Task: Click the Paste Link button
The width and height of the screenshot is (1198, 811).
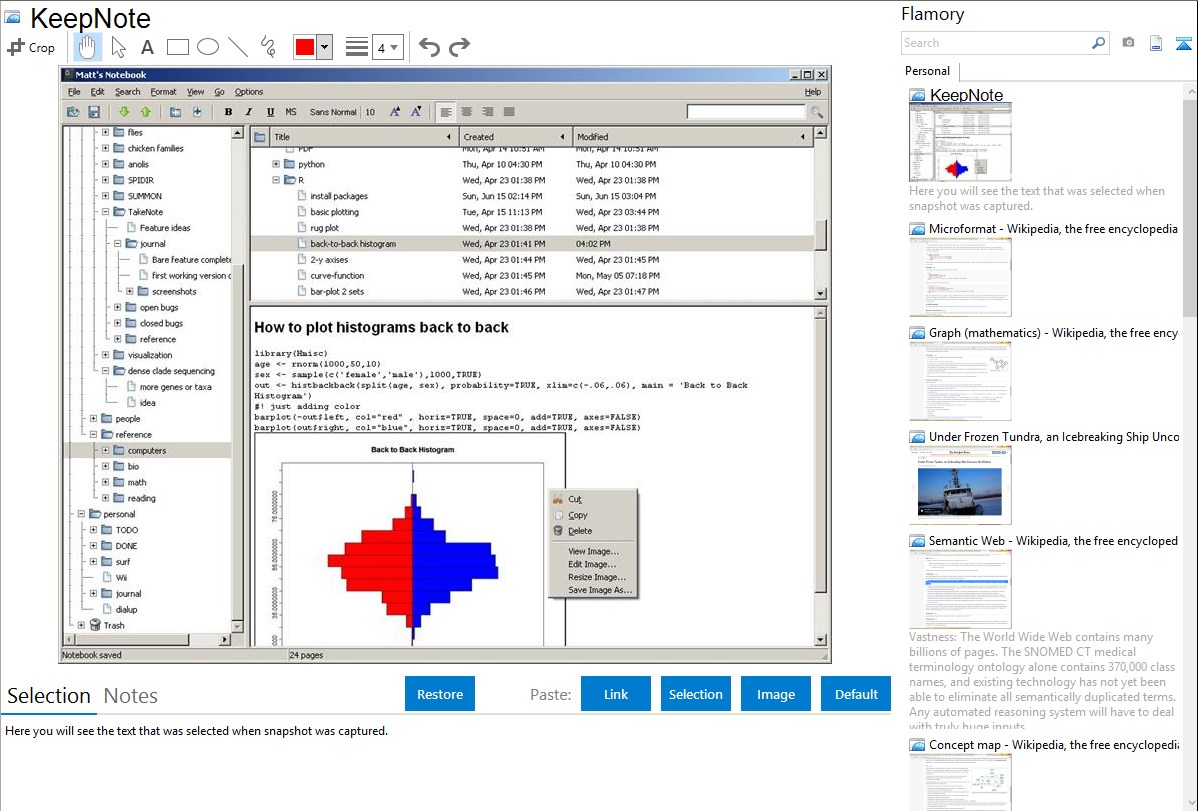Action: click(616, 694)
